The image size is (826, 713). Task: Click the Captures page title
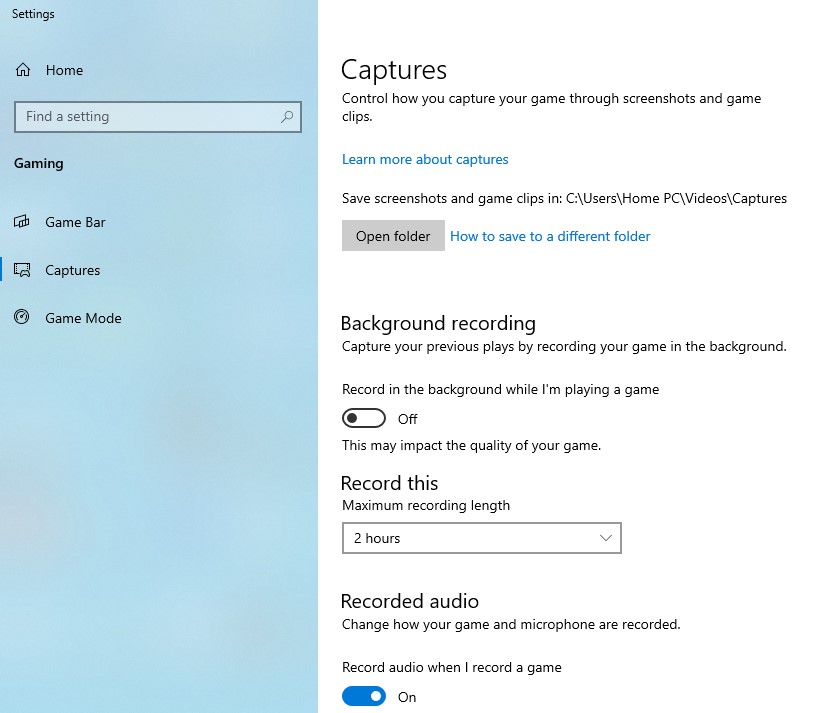click(x=394, y=70)
